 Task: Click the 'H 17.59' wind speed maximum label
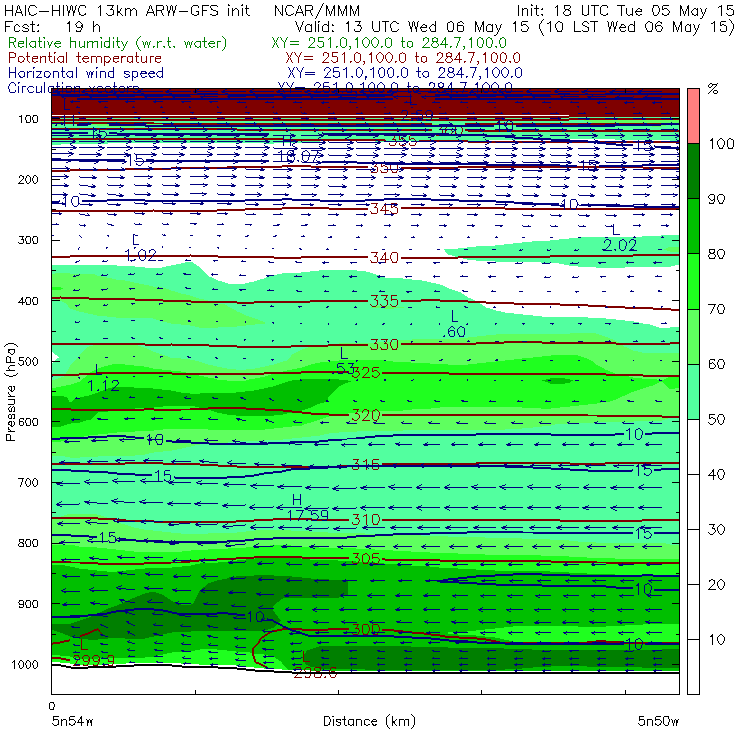click(x=307, y=508)
